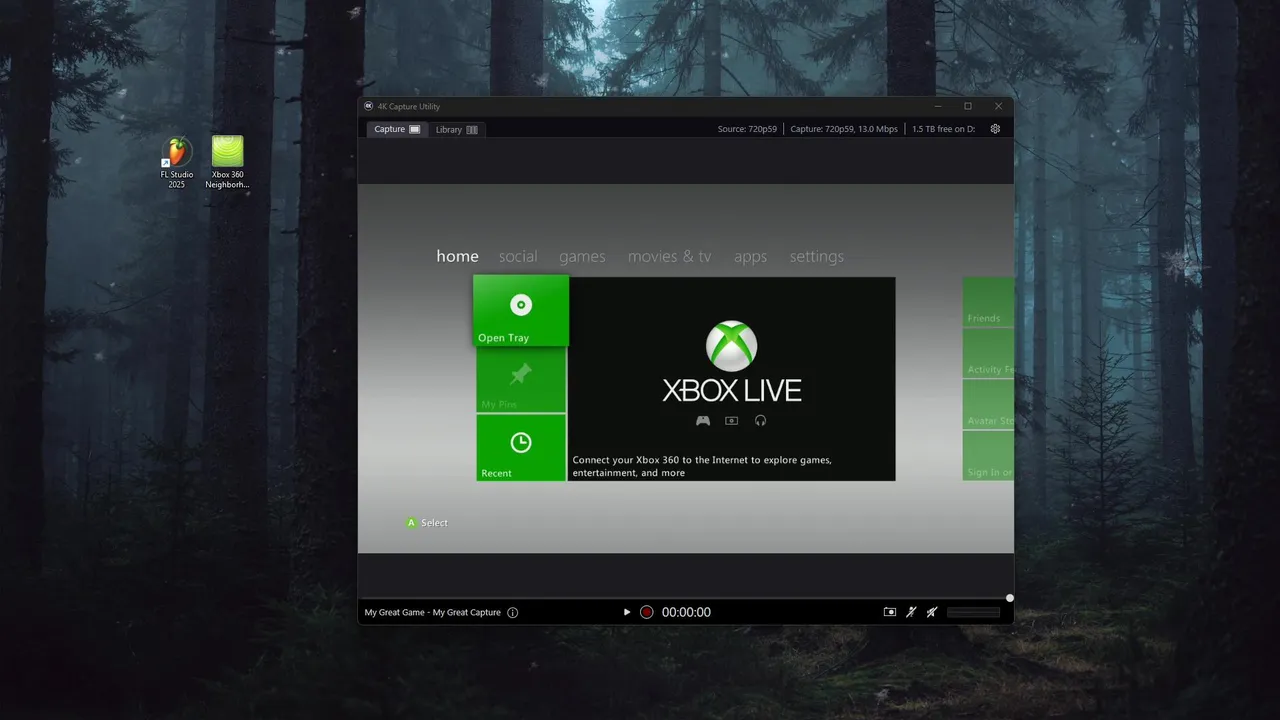Click 'Capture: 720p59, 13.0 Mbps' status text

click(x=844, y=129)
